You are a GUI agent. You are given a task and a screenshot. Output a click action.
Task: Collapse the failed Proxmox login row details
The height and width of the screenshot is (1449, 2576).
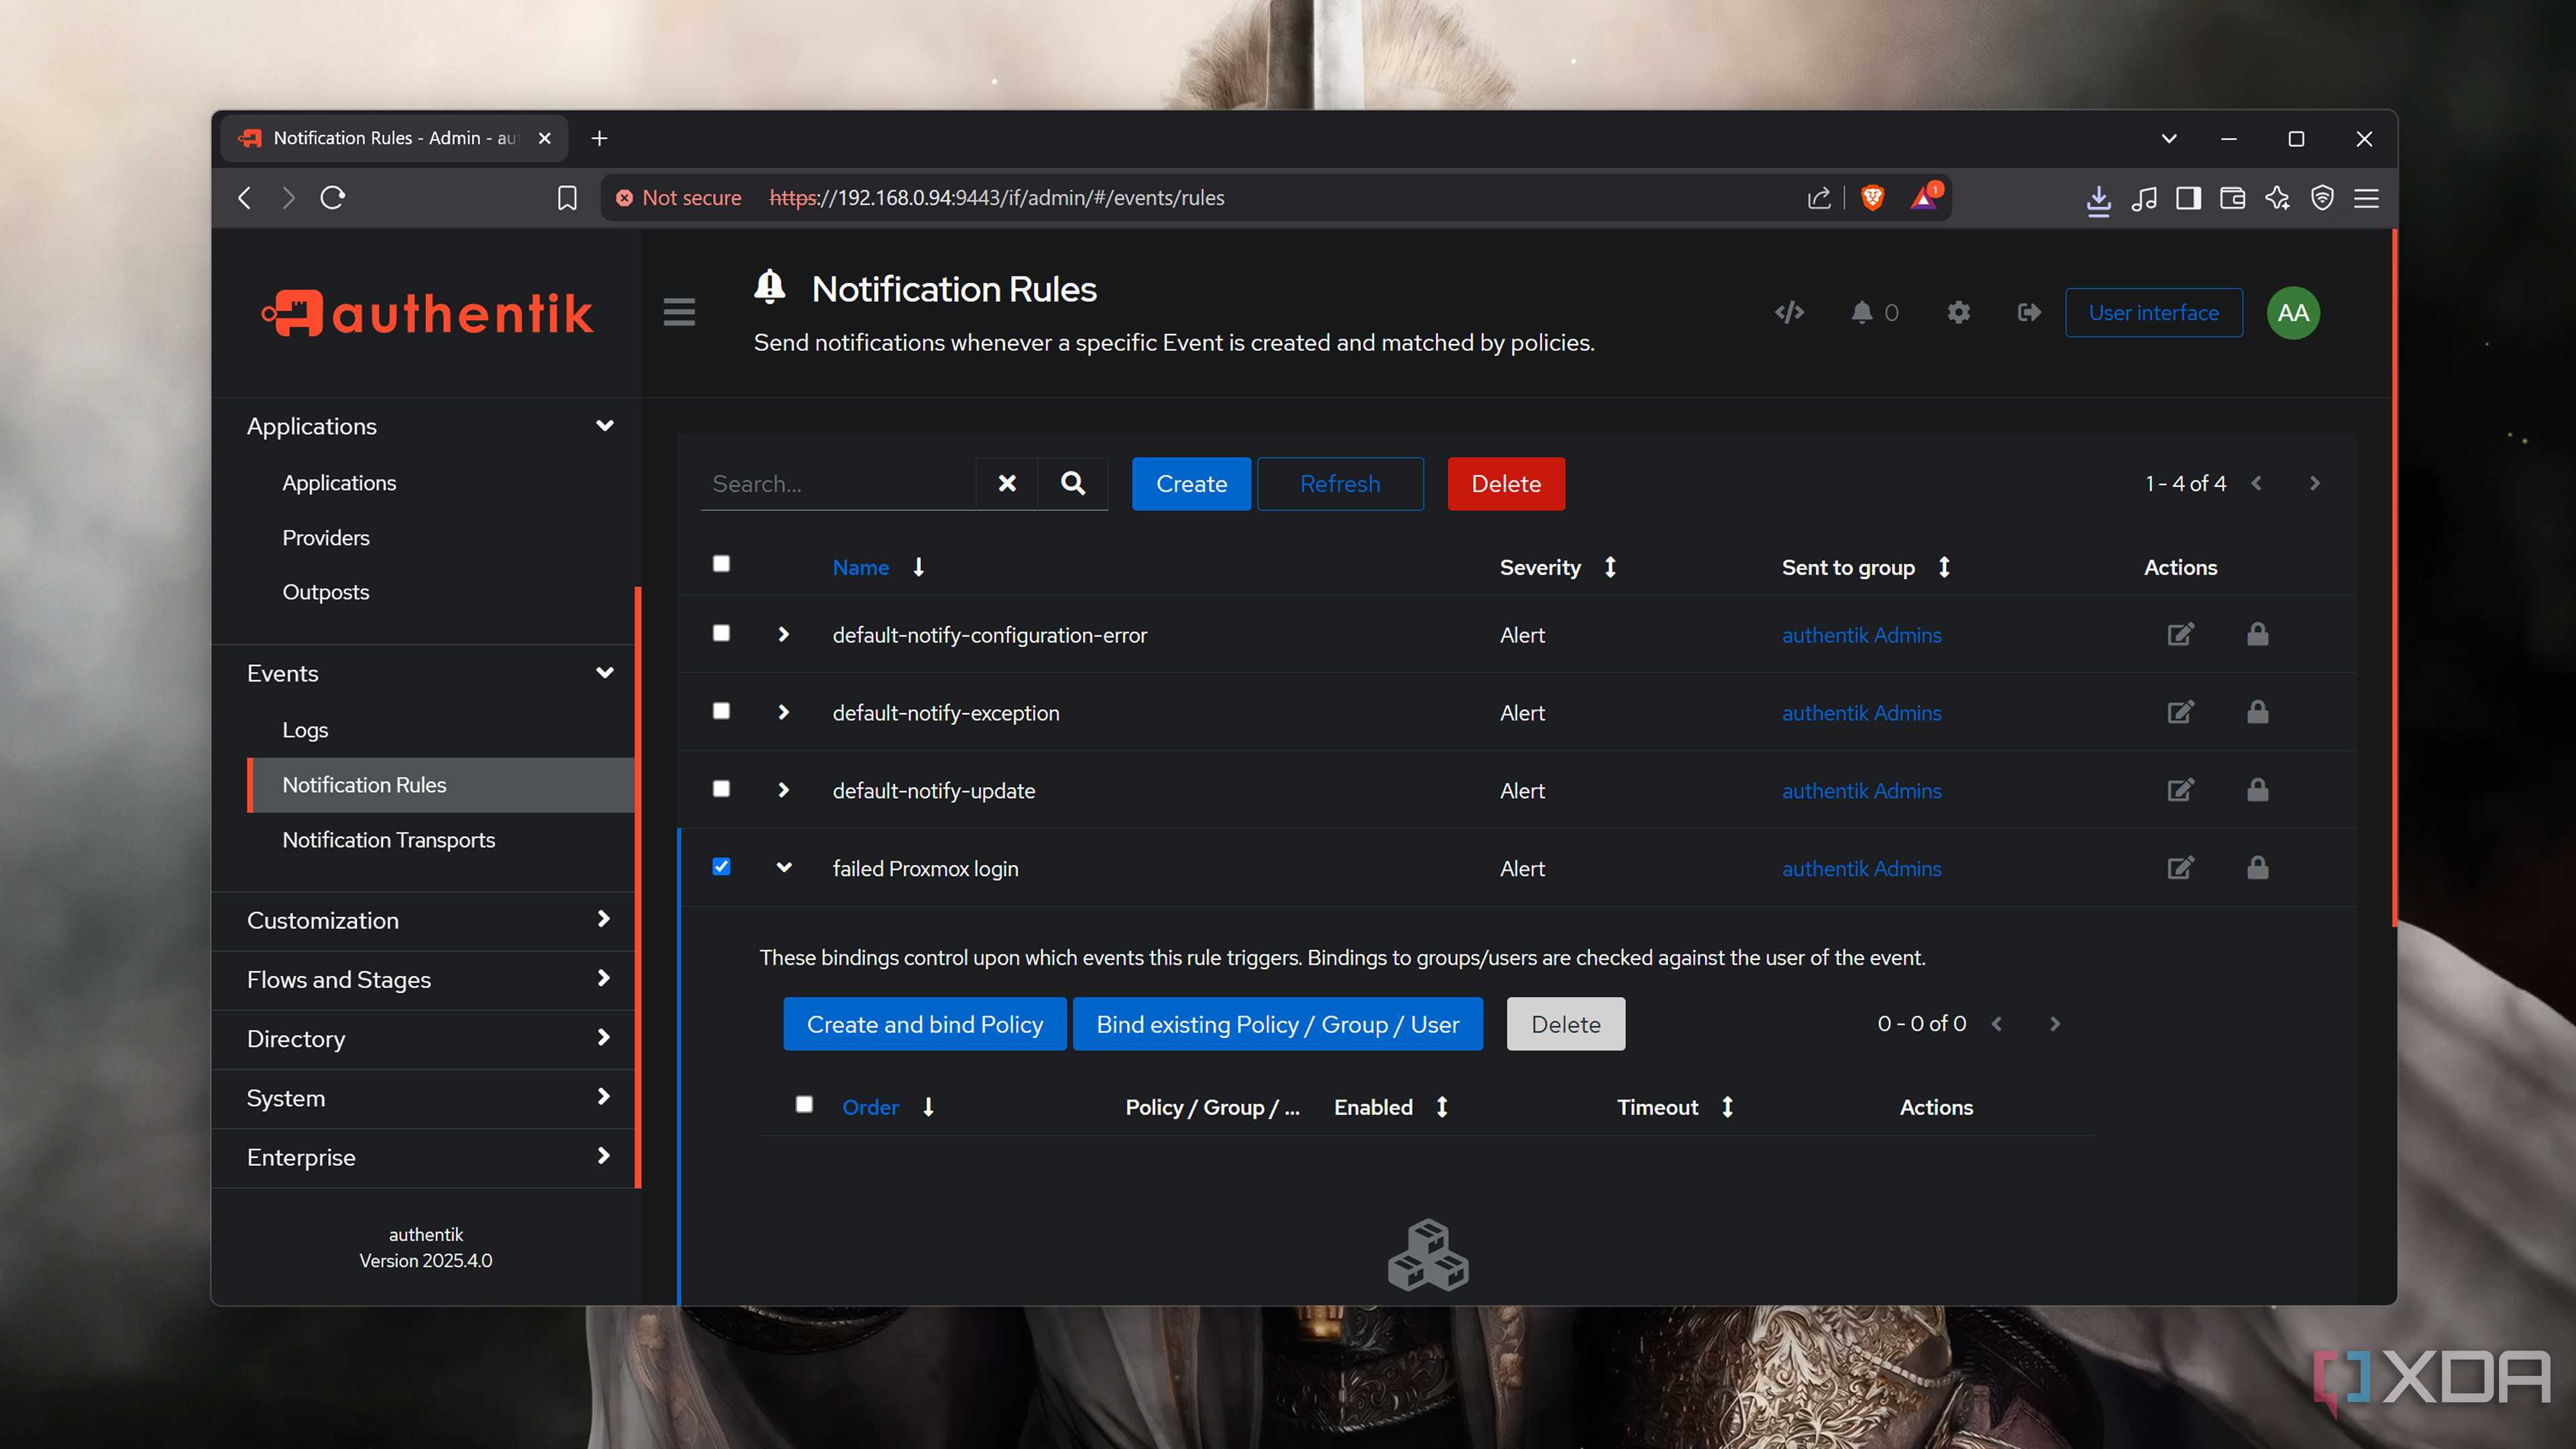pos(783,867)
